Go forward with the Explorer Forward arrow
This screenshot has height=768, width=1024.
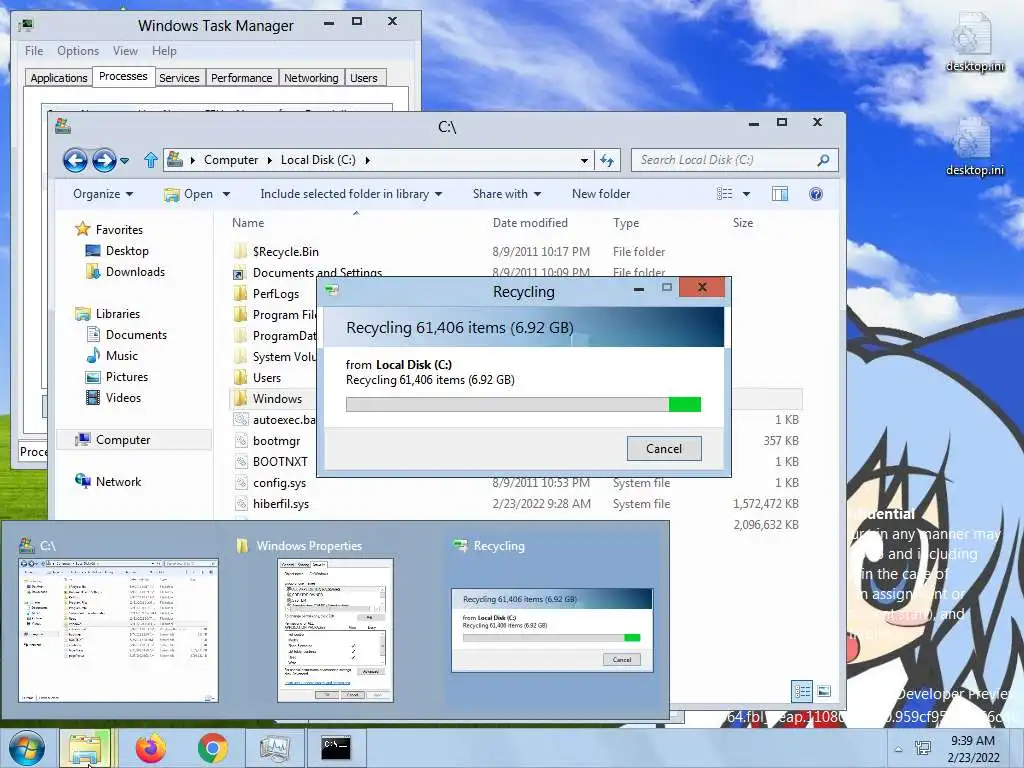pos(104,160)
